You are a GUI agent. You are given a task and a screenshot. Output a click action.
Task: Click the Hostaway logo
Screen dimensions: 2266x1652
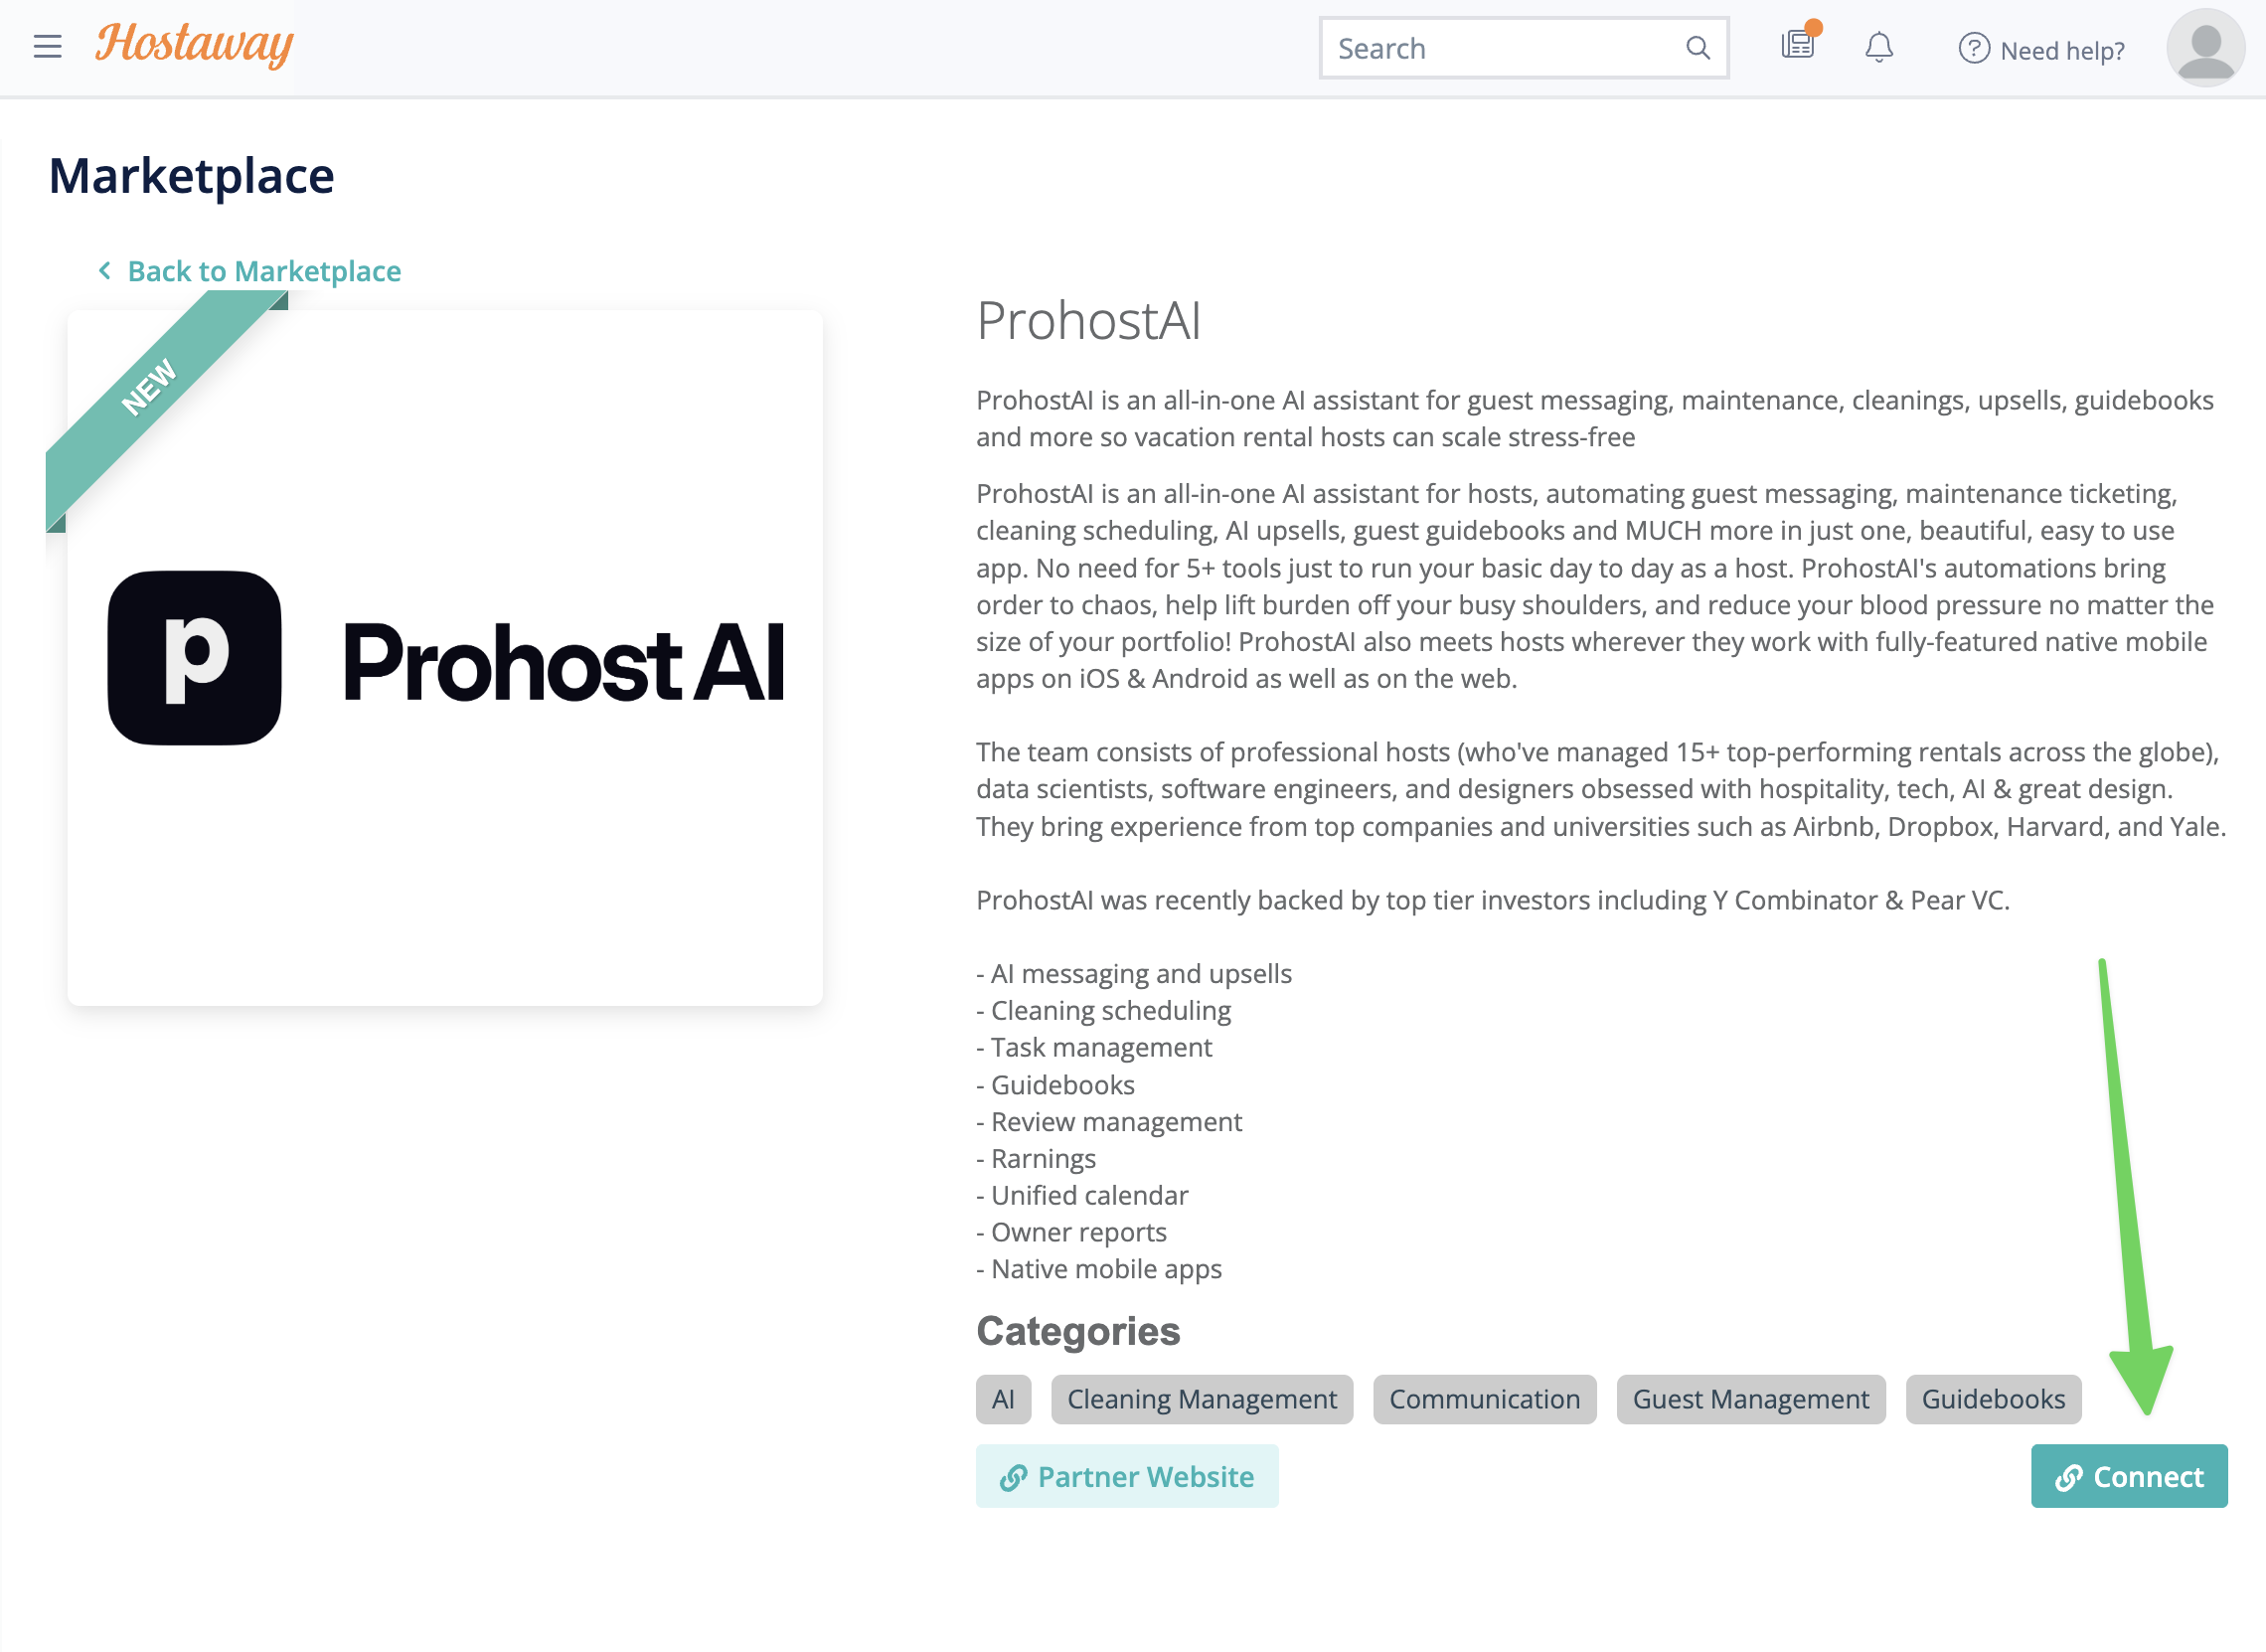(x=194, y=45)
